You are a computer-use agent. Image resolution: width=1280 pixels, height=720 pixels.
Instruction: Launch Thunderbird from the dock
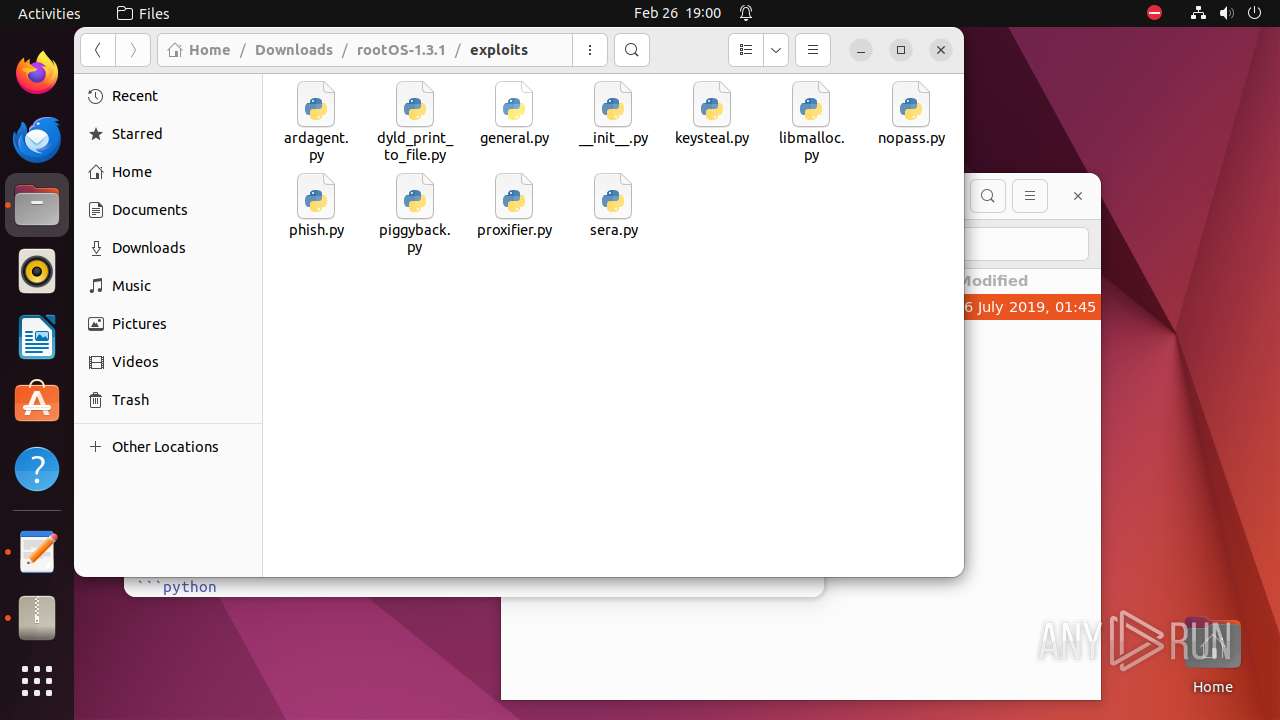pyautogui.click(x=37, y=139)
